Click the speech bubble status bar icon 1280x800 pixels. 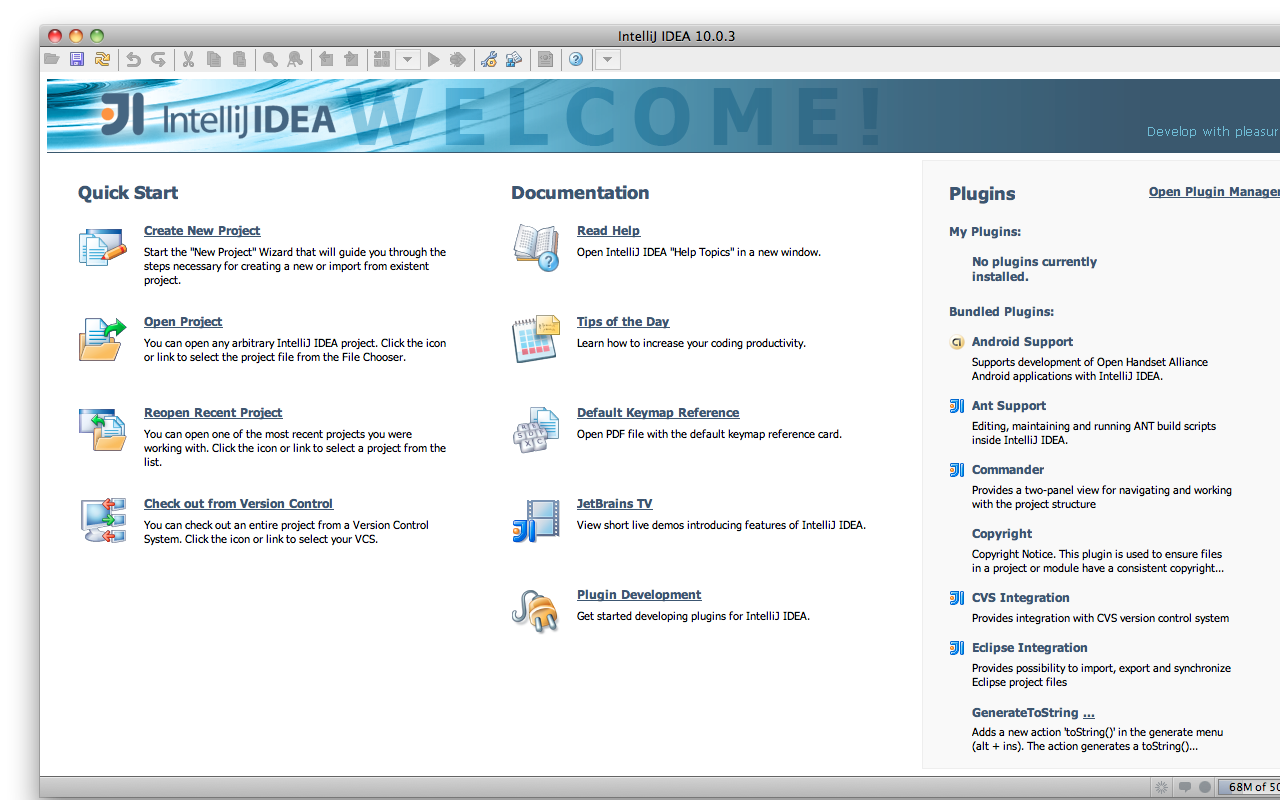[x=1185, y=787]
